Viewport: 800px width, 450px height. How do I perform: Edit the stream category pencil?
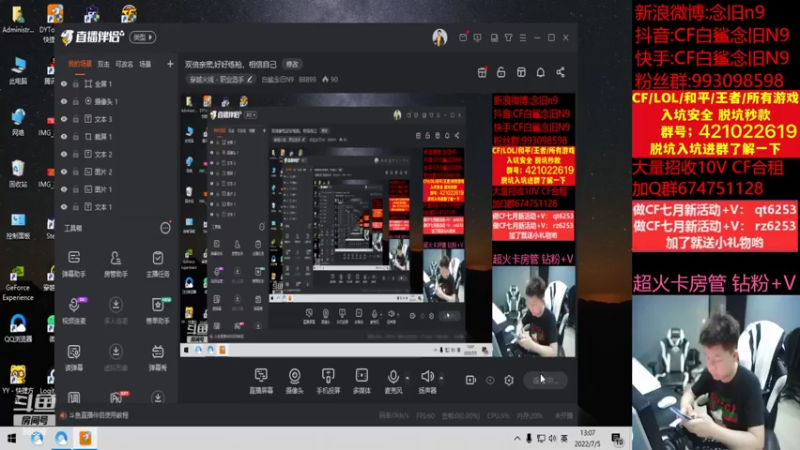(249, 80)
